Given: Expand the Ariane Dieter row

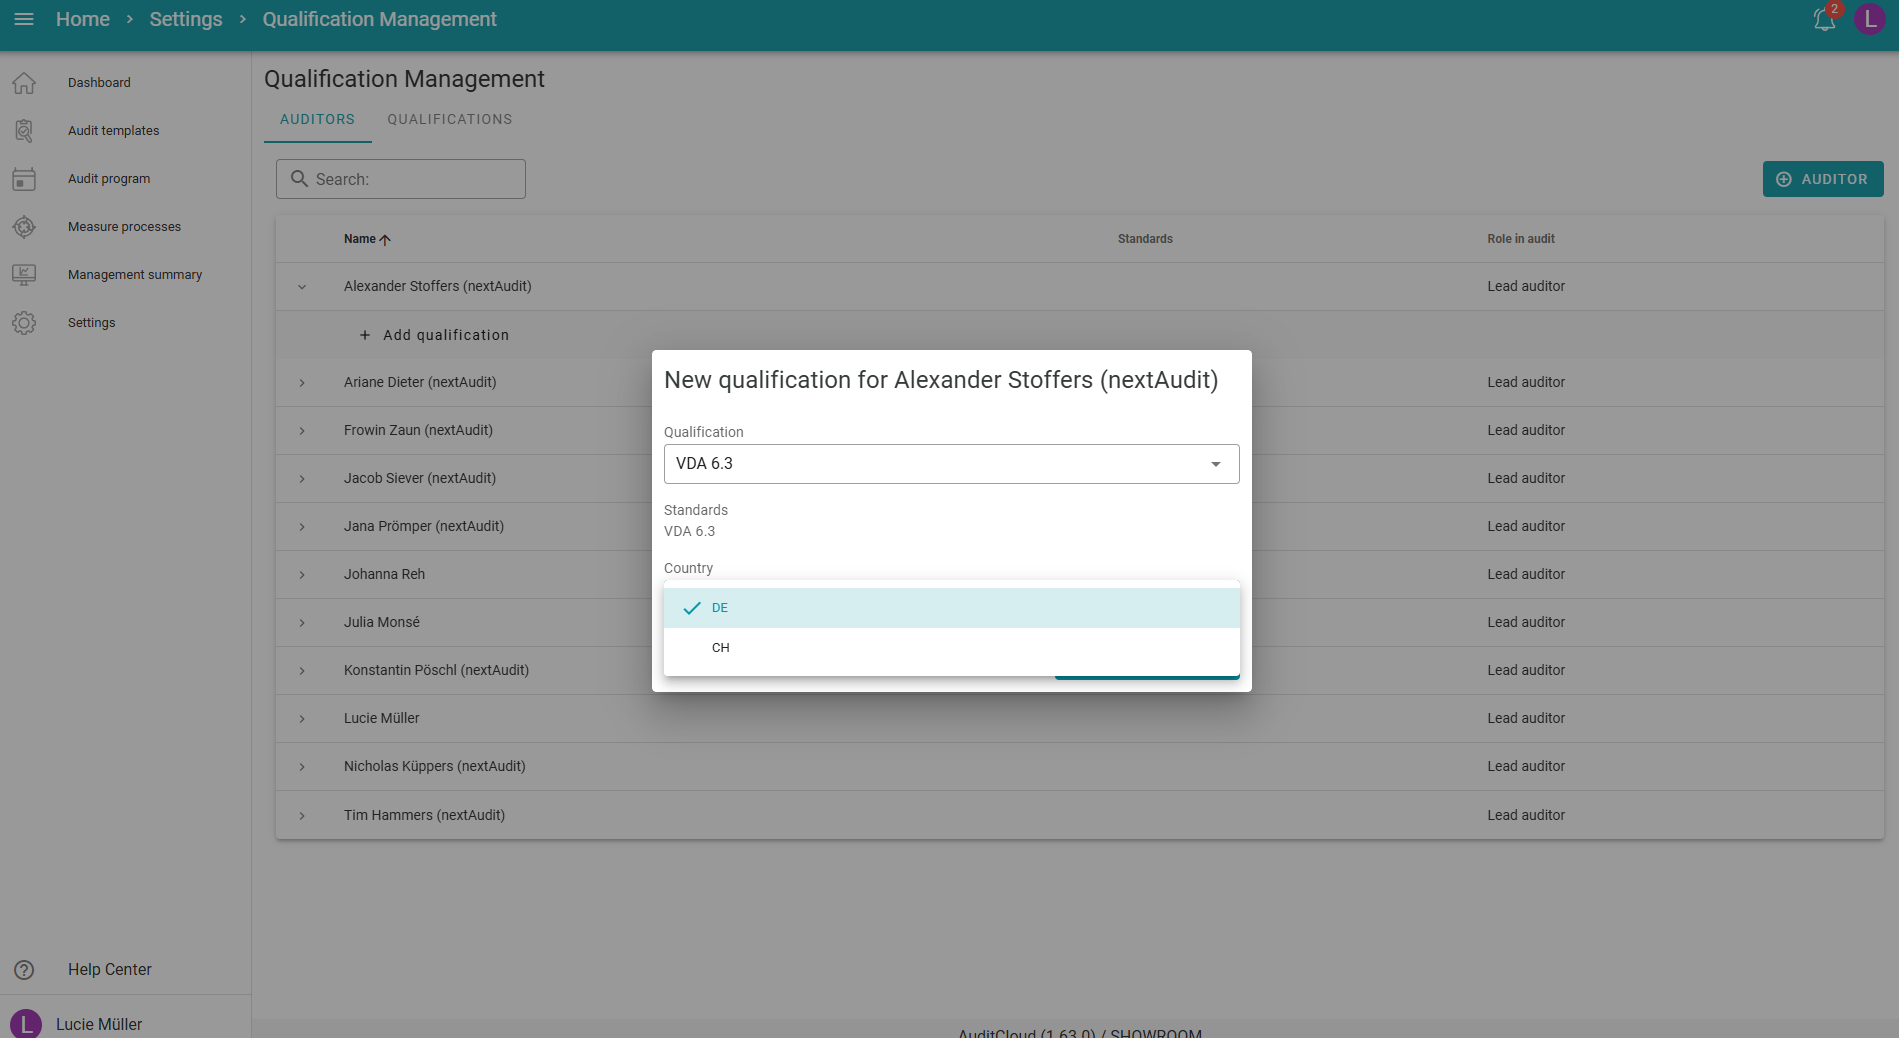Looking at the screenshot, I should 302,383.
